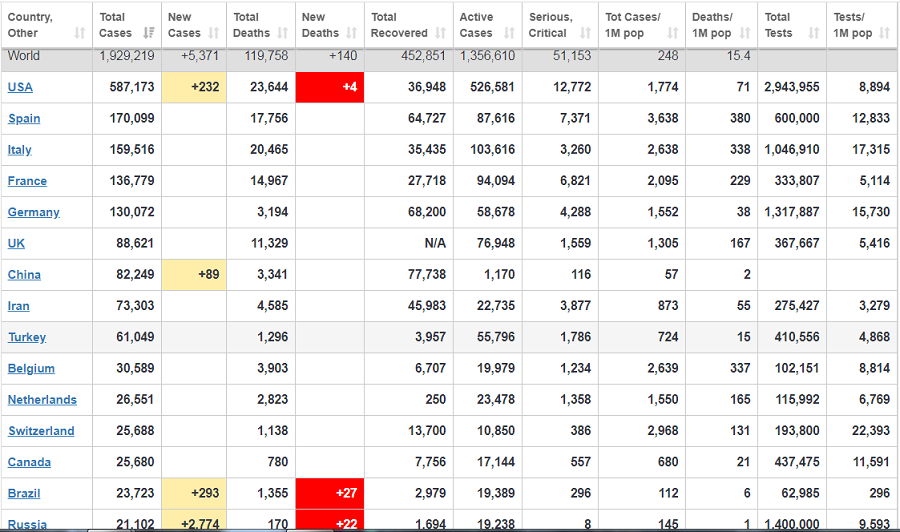Sort by Country, Other column arrows
The width and height of the screenshot is (900, 532).
pyautogui.click(x=80, y=33)
